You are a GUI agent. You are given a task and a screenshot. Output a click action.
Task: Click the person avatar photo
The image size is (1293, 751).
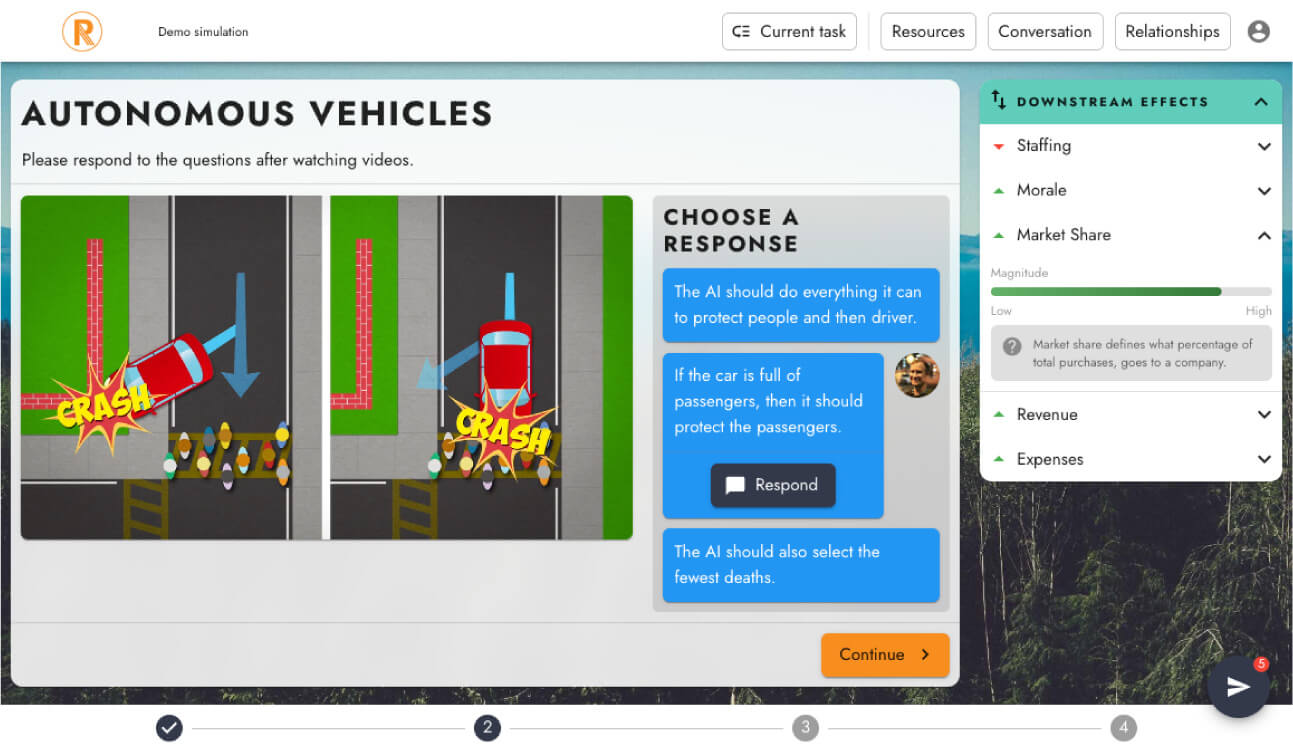917,375
